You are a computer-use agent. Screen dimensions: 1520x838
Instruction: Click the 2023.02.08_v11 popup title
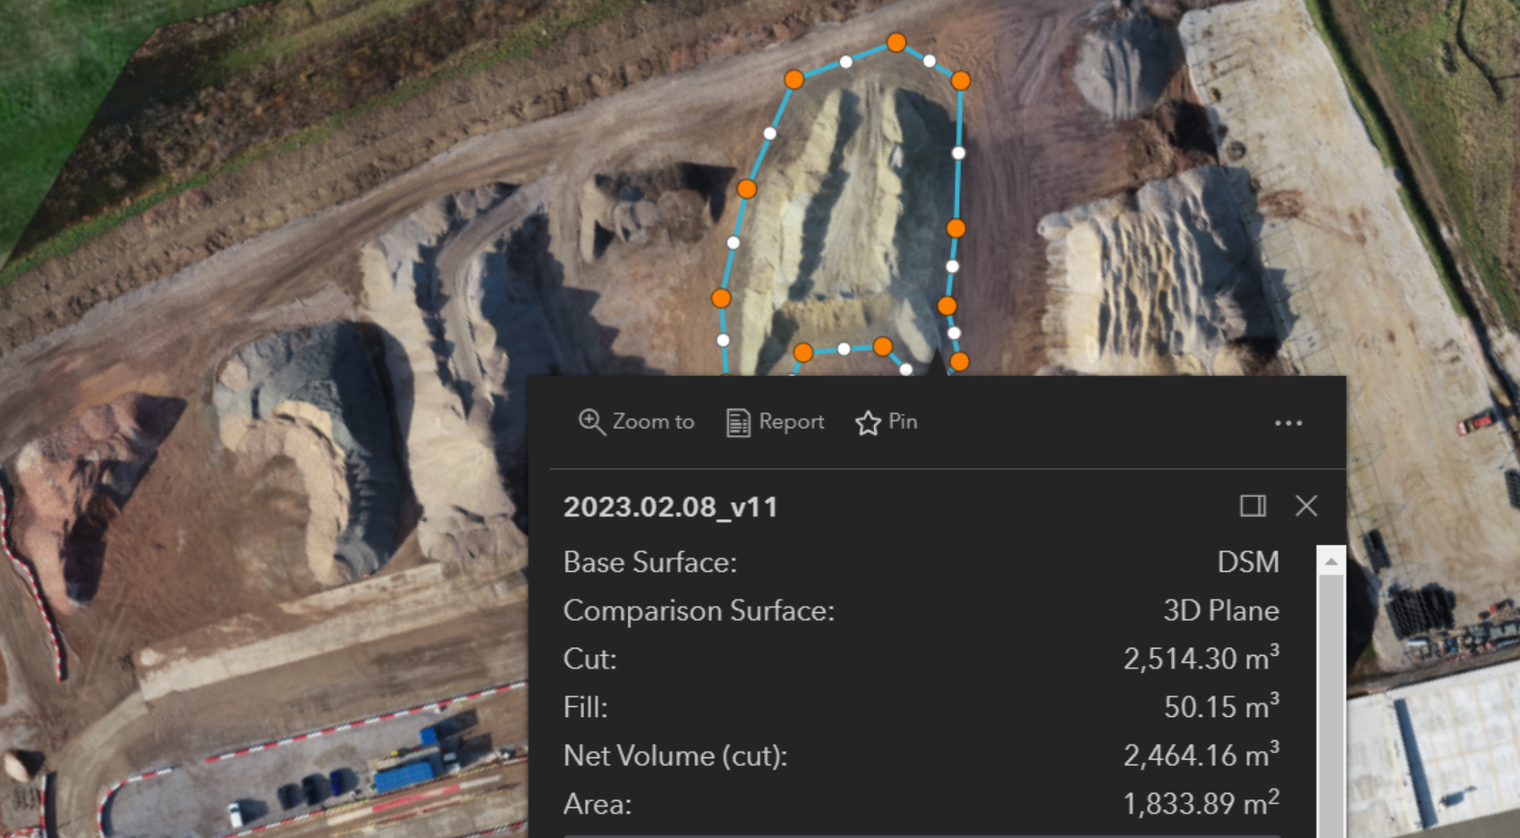pyautogui.click(x=670, y=507)
